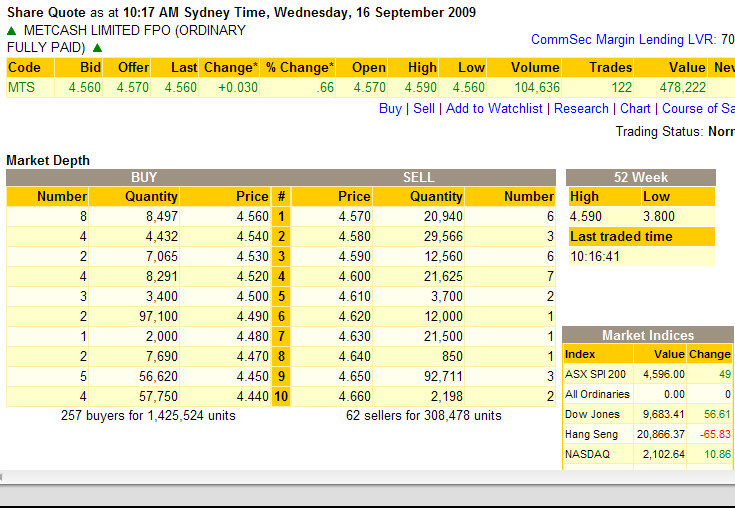Click the Sell link

pos(424,109)
